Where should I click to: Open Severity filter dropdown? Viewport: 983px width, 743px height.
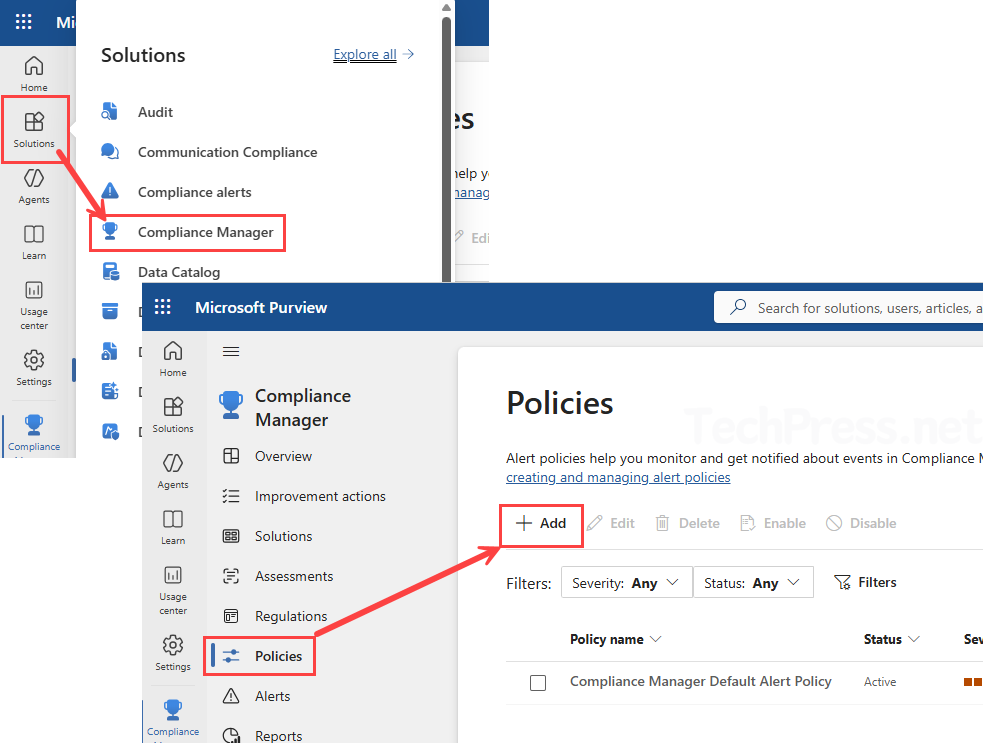[626, 582]
